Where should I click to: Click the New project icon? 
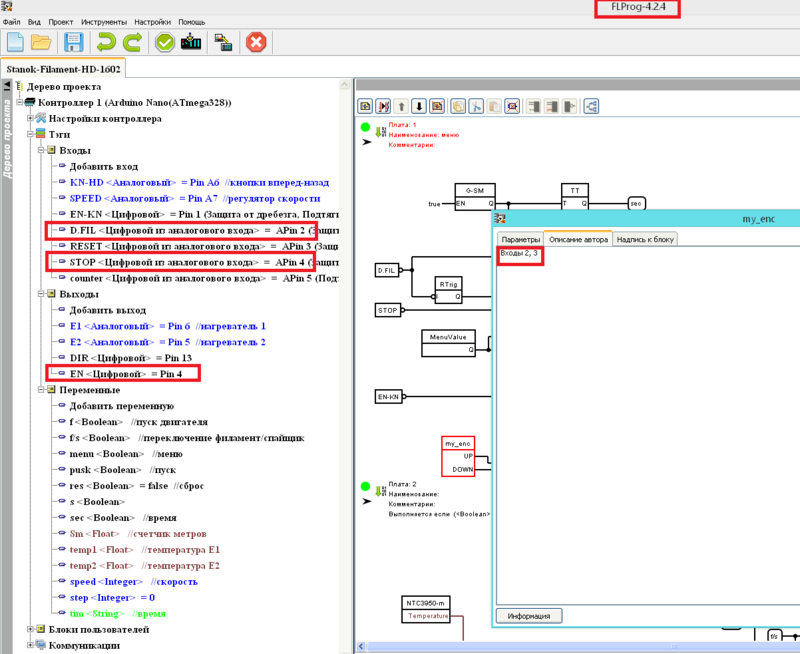pos(15,42)
